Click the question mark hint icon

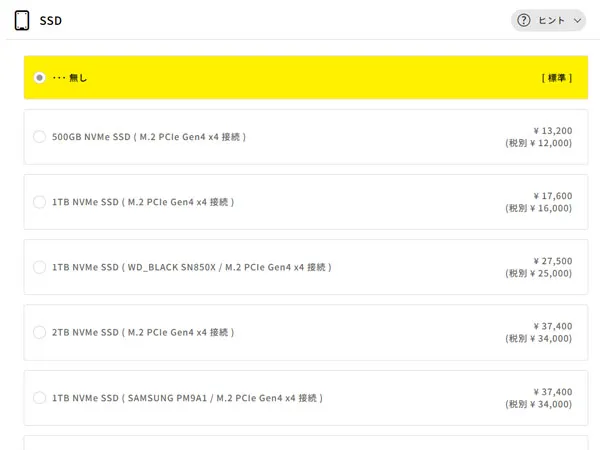(523, 20)
